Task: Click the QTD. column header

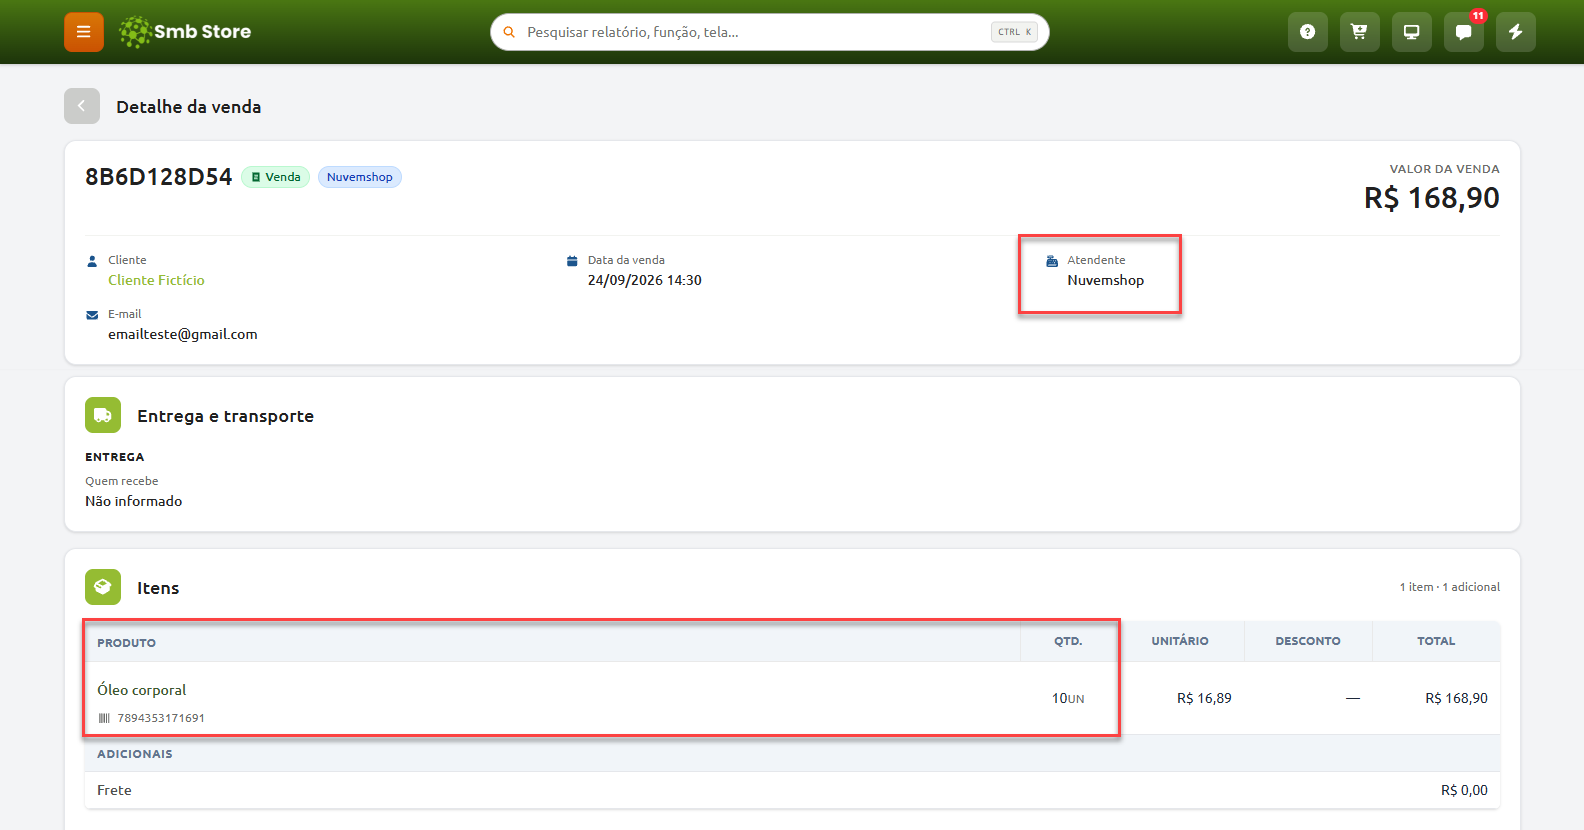Action: pyautogui.click(x=1068, y=641)
